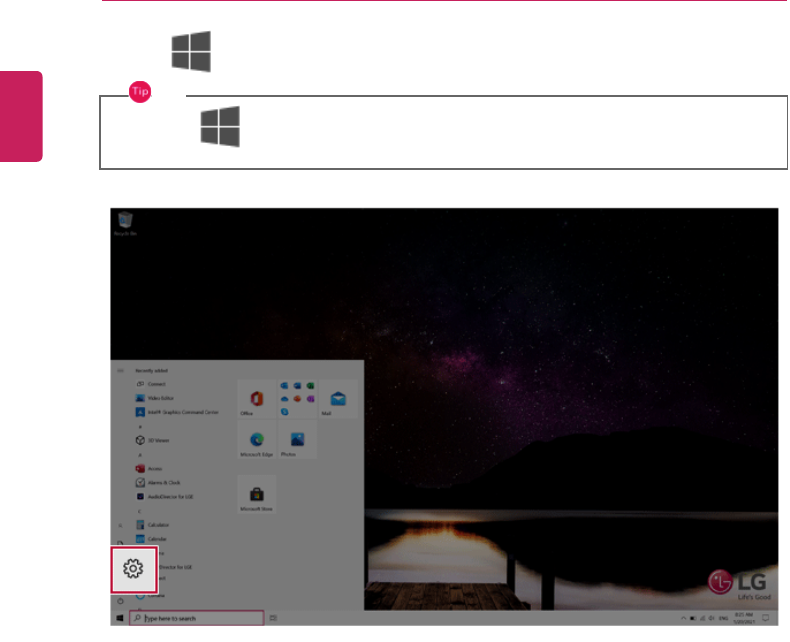Viewport: 790px width, 642px height.
Task: Click the 'A' letter group header
Action: point(140,455)
